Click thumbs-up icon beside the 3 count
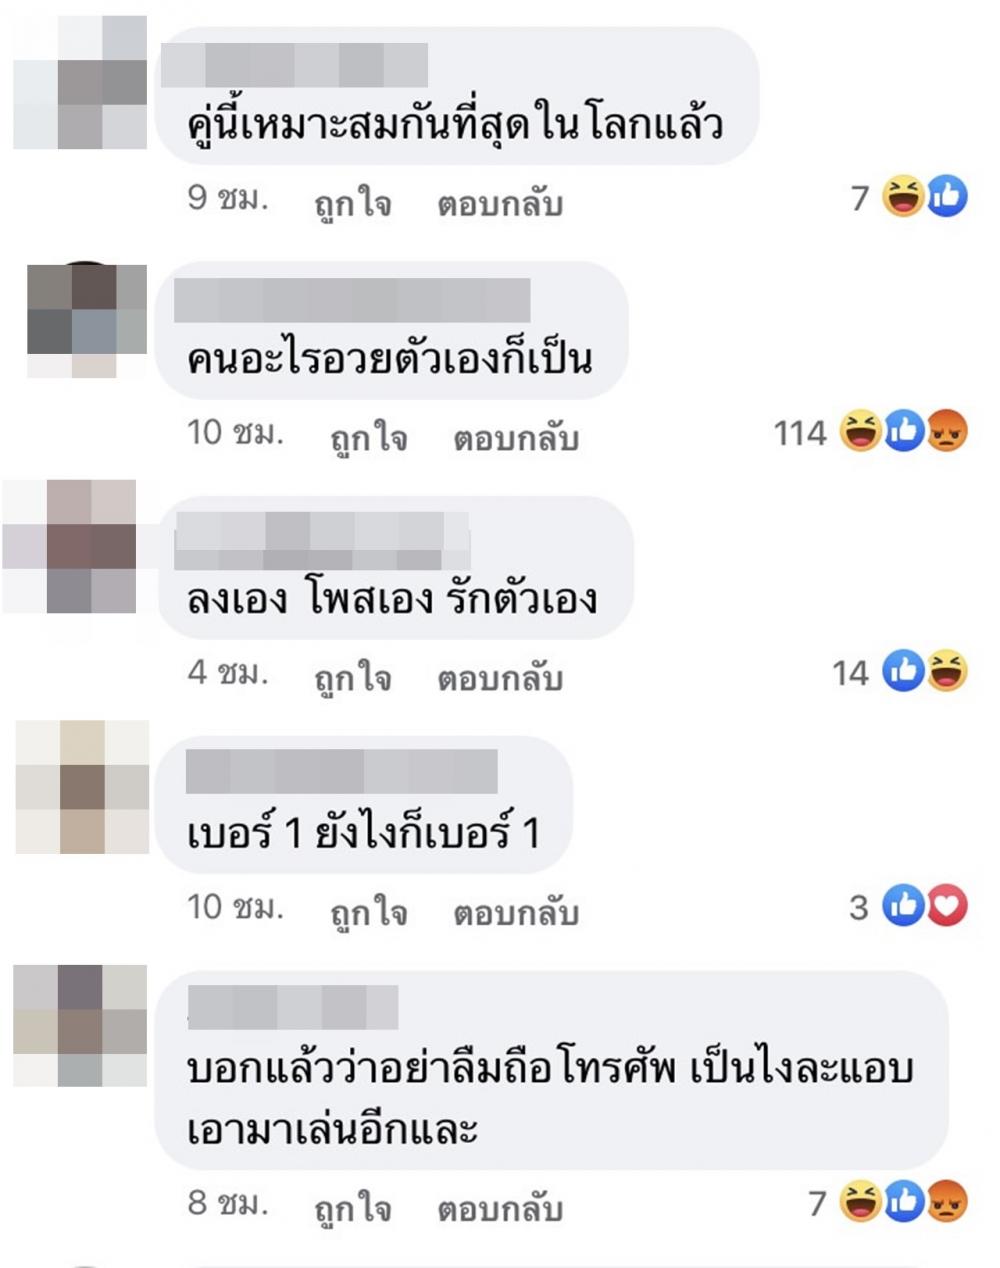The image size is (1000, 1268). click(x=904, y=906)
